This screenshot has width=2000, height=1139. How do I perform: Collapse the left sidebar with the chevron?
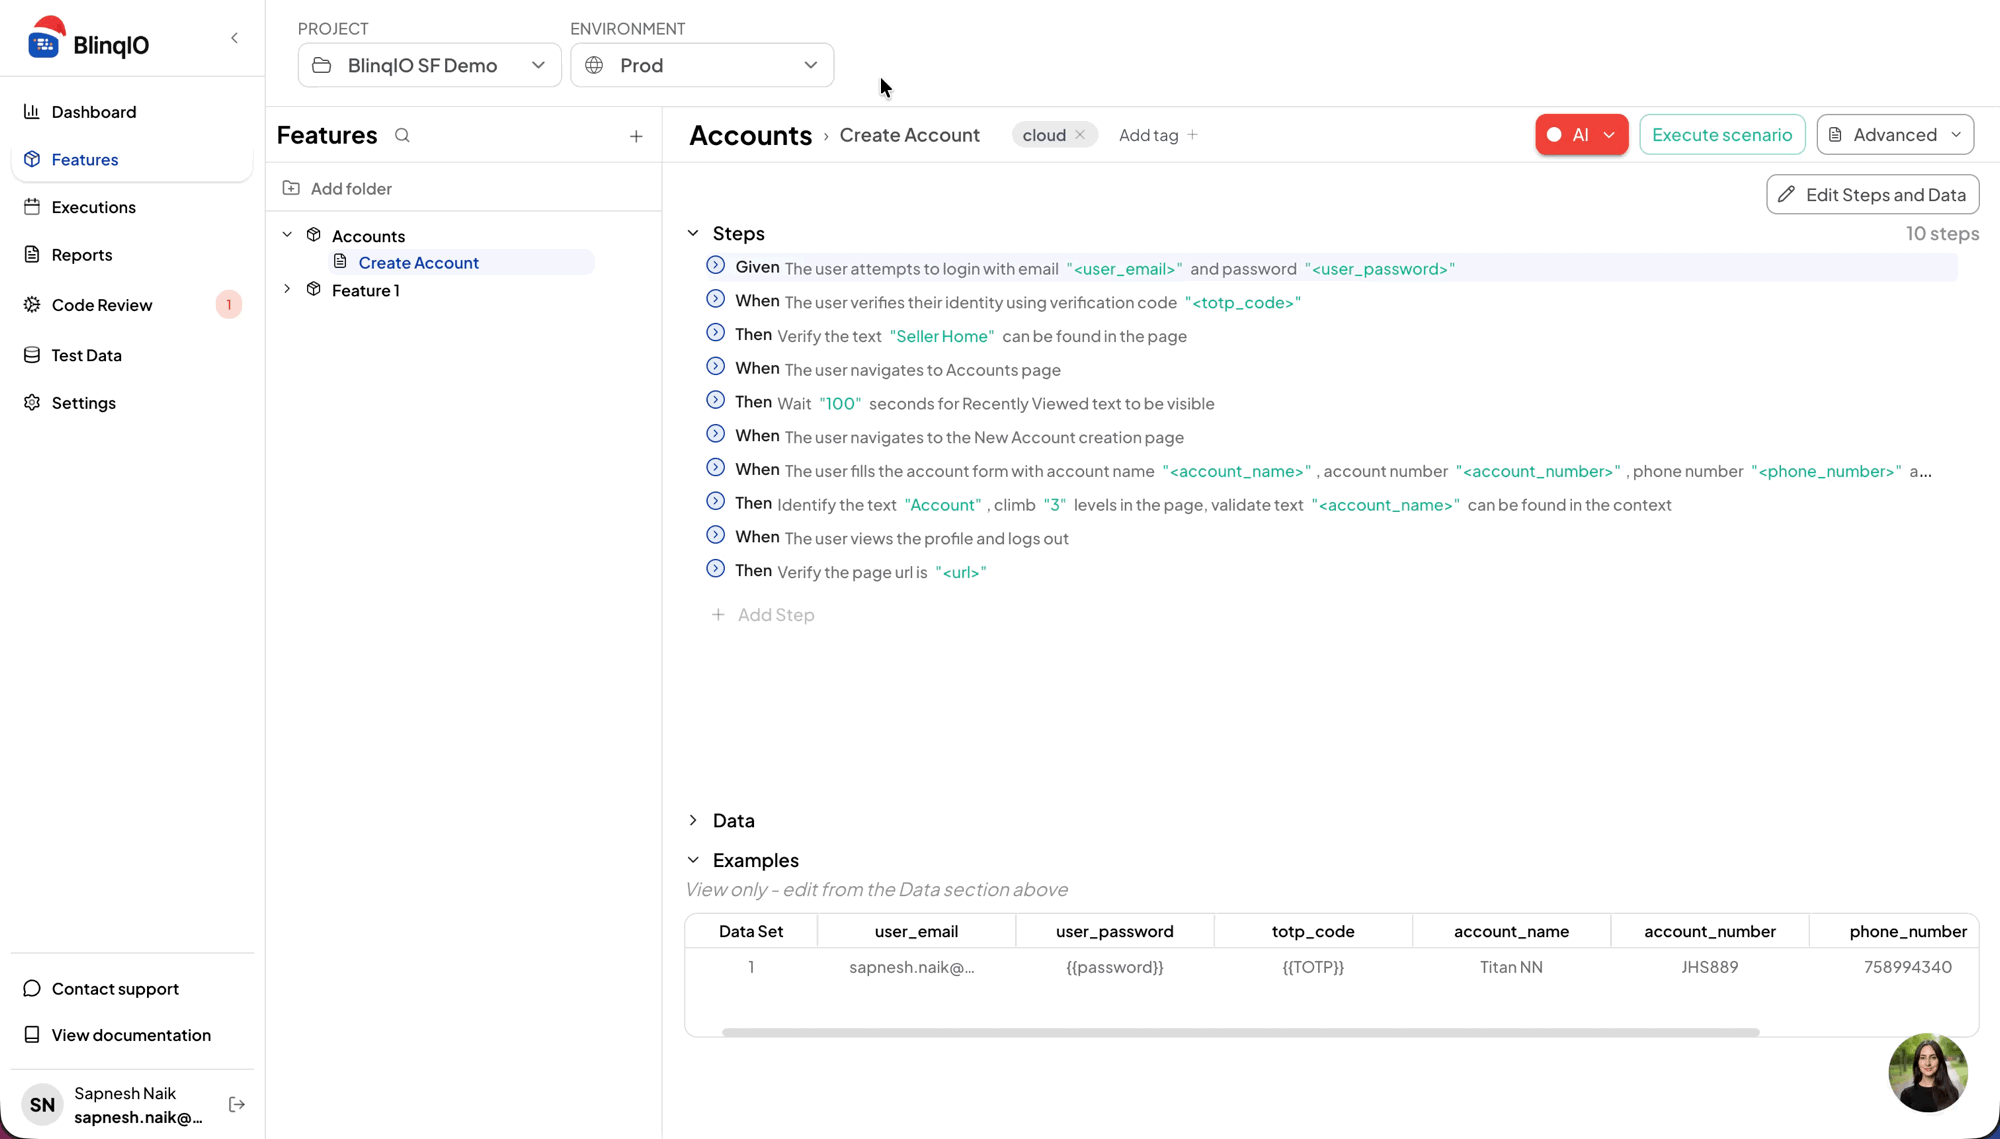(x=234, y=38)
